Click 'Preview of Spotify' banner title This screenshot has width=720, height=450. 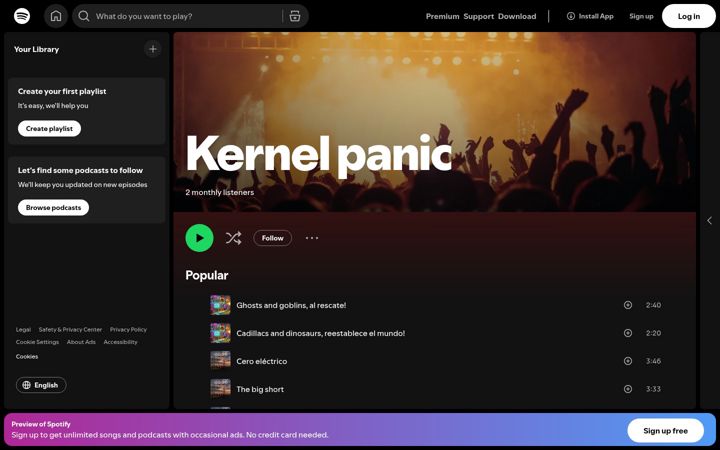pyautogui.click(x=41, y=424)
